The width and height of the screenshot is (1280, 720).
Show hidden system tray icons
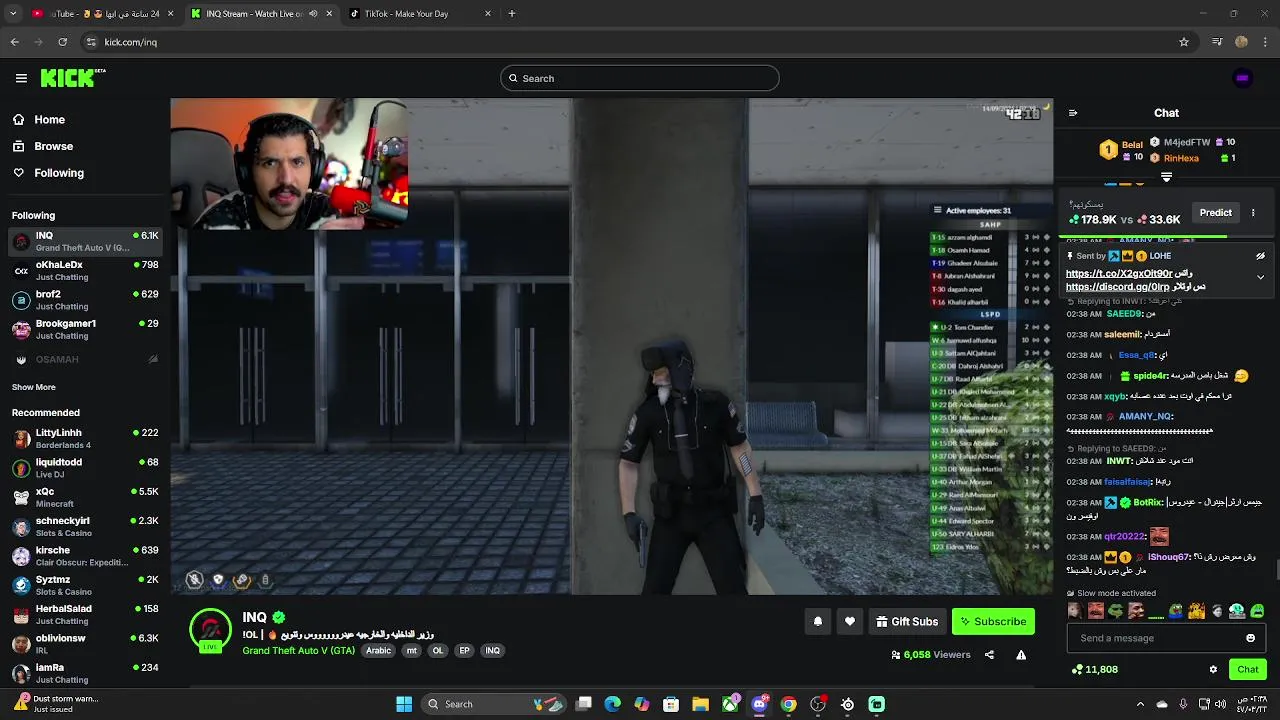click(1140, 704)
